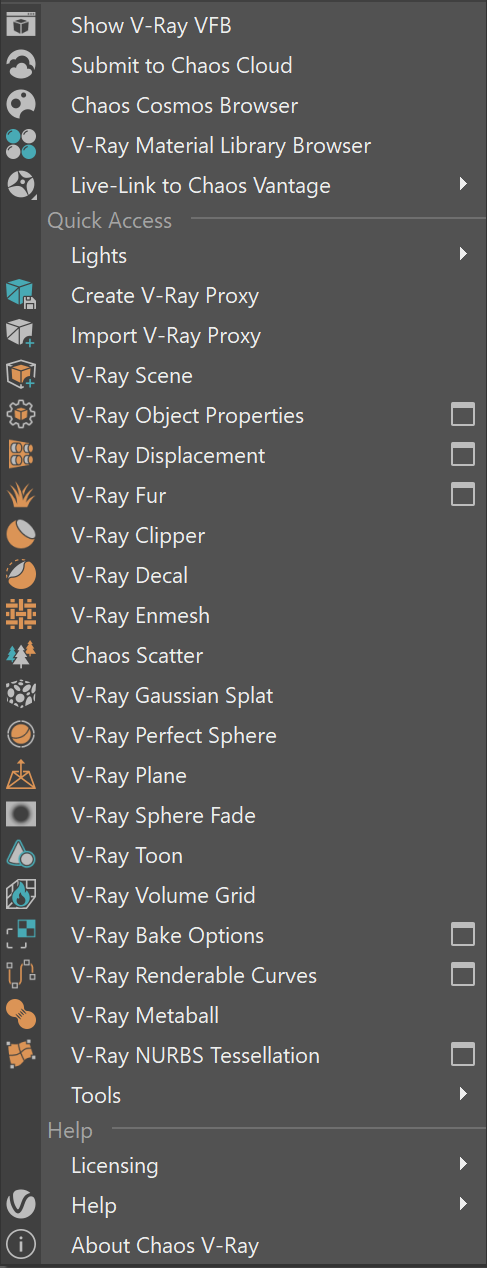Viewport: 487px width, 1268px height.
Task: Open V-Ray Displacement option box
Action: 462,455
